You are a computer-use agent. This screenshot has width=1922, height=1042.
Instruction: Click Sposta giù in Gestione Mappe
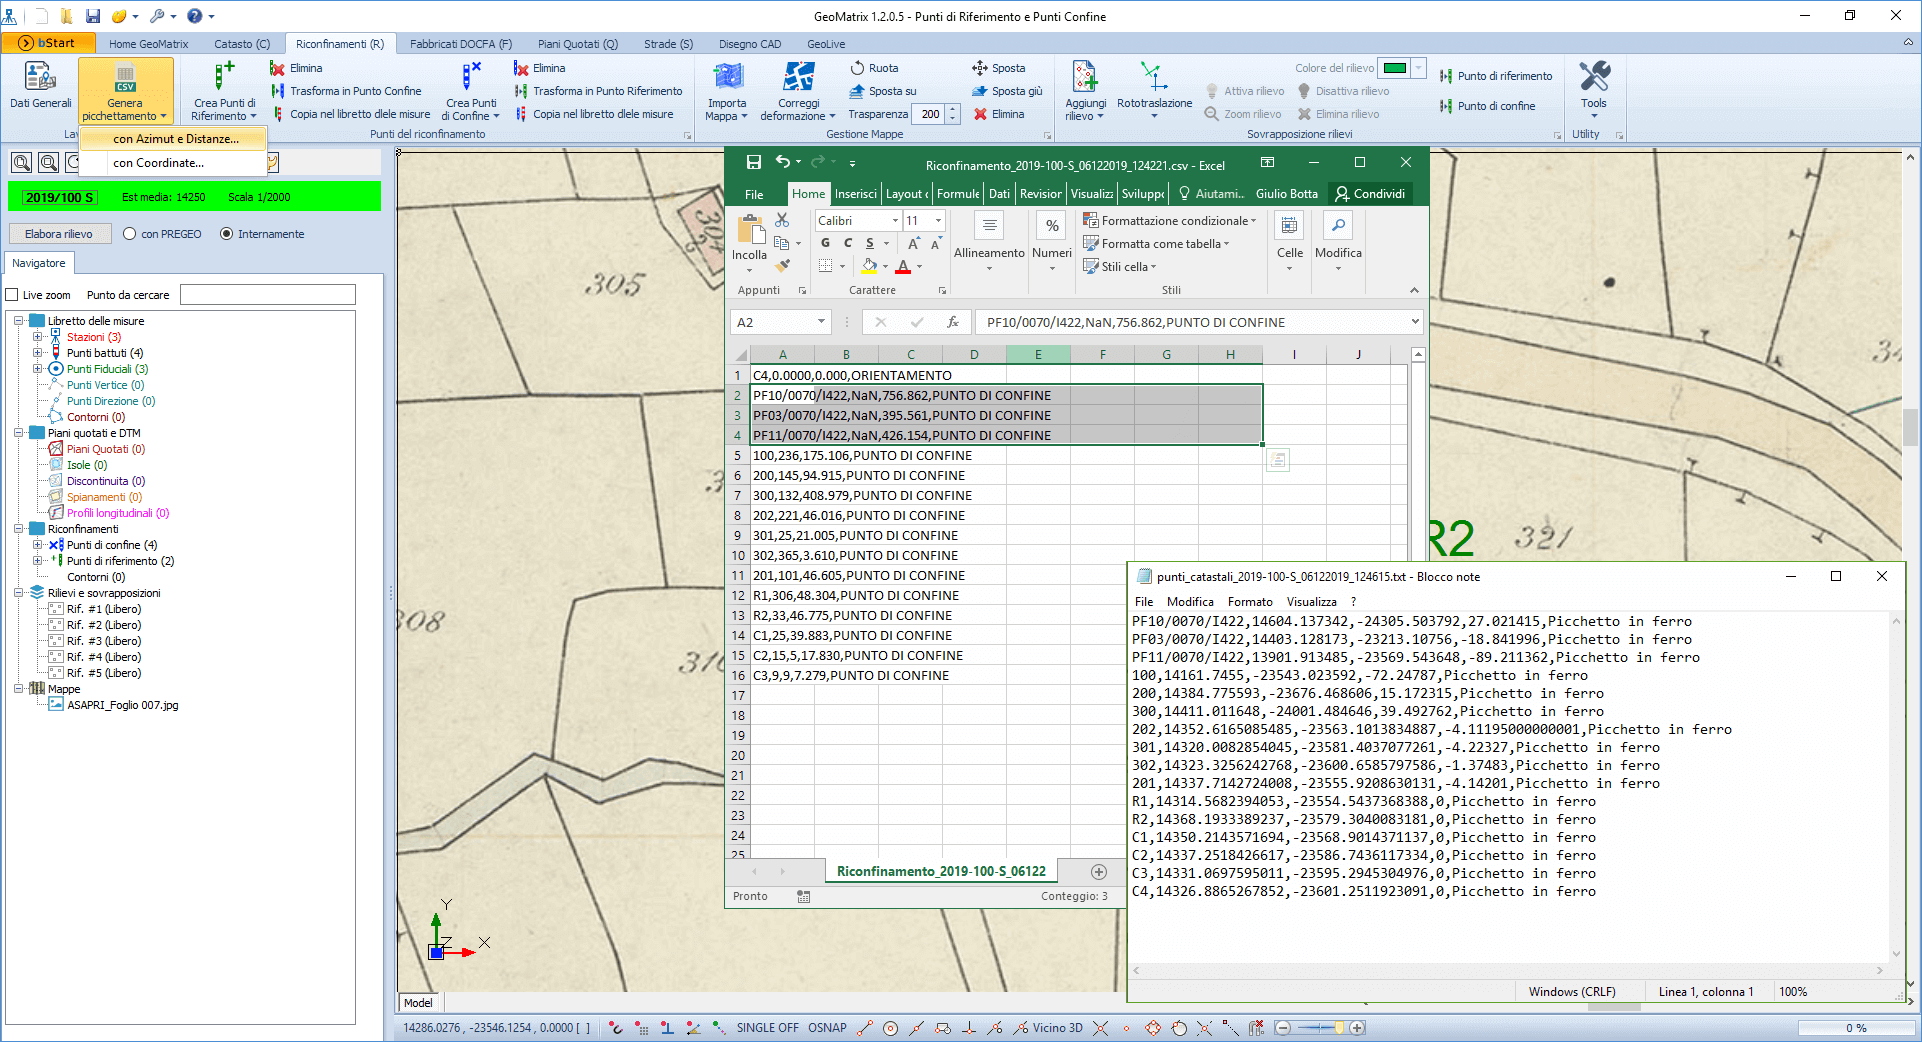(1007, 91)
